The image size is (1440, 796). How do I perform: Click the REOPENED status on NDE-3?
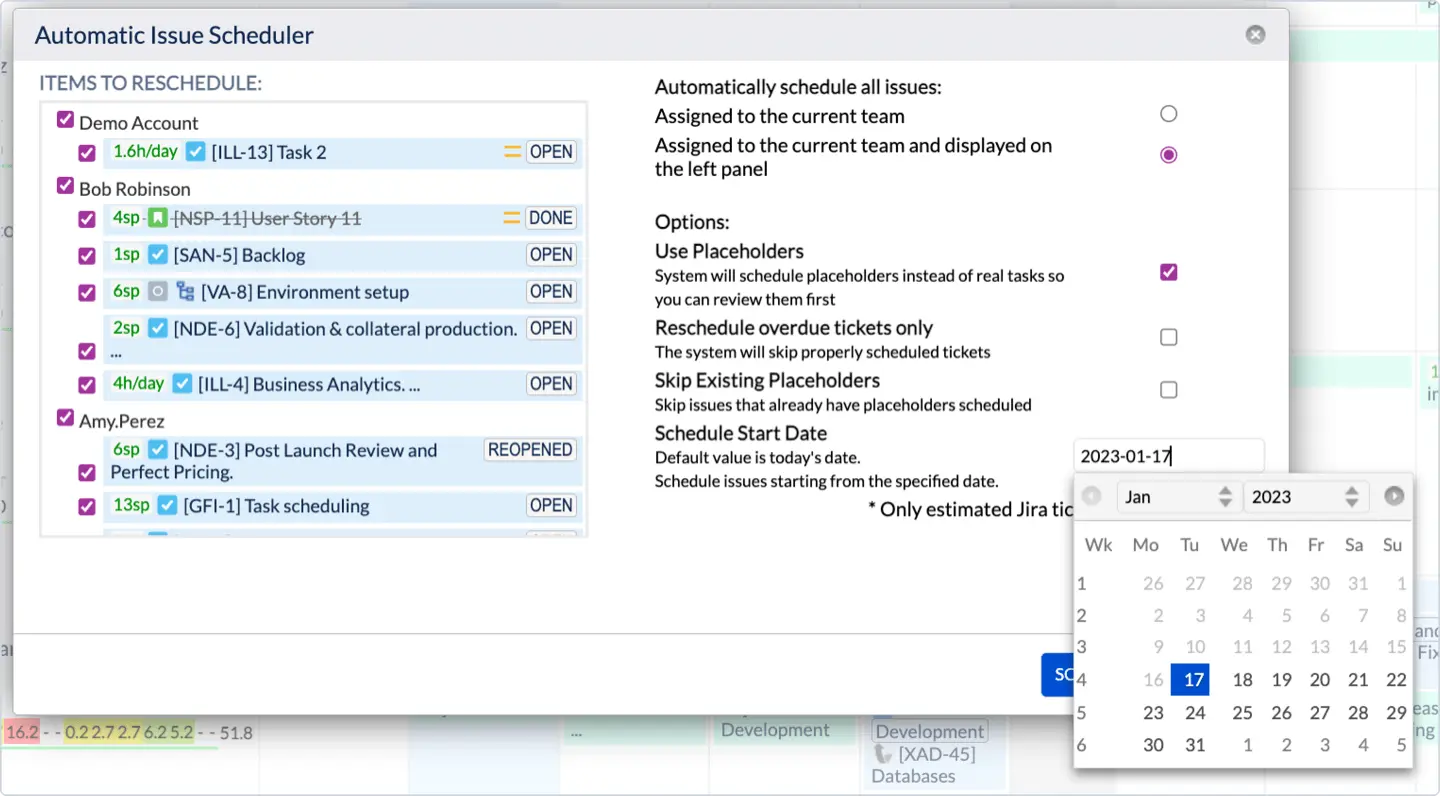530,450
